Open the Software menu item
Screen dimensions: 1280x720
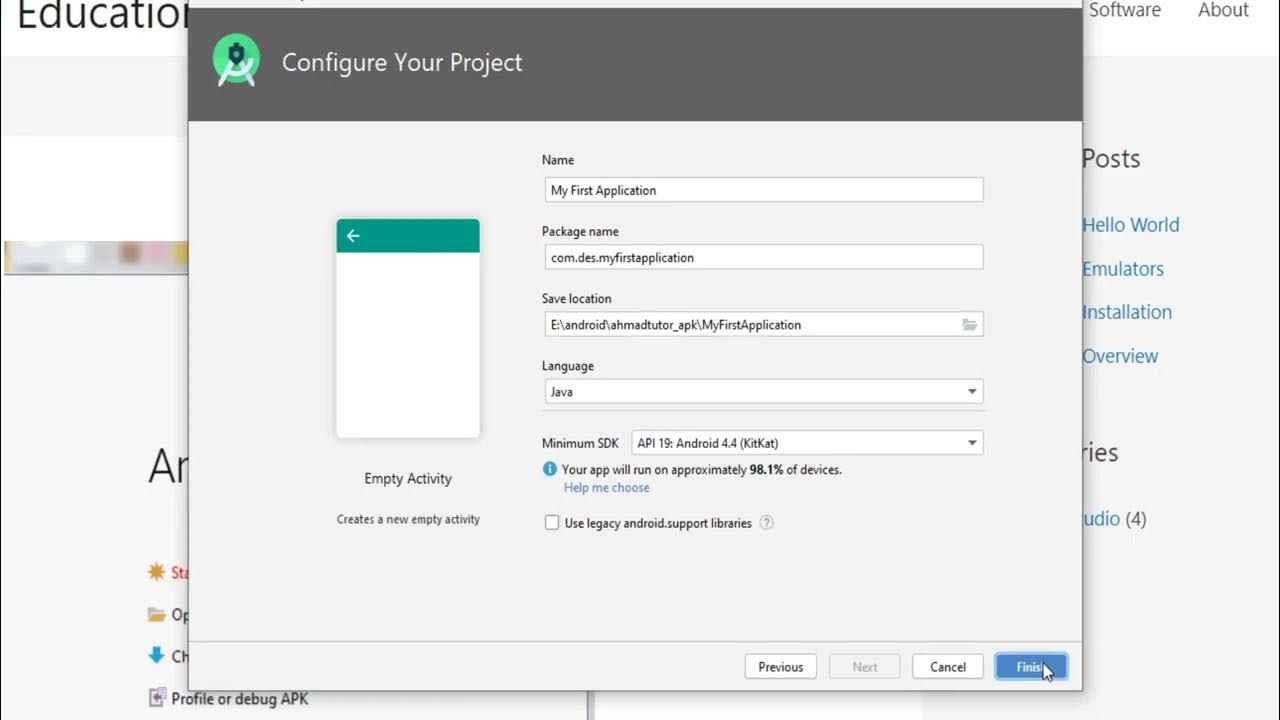1124,10
